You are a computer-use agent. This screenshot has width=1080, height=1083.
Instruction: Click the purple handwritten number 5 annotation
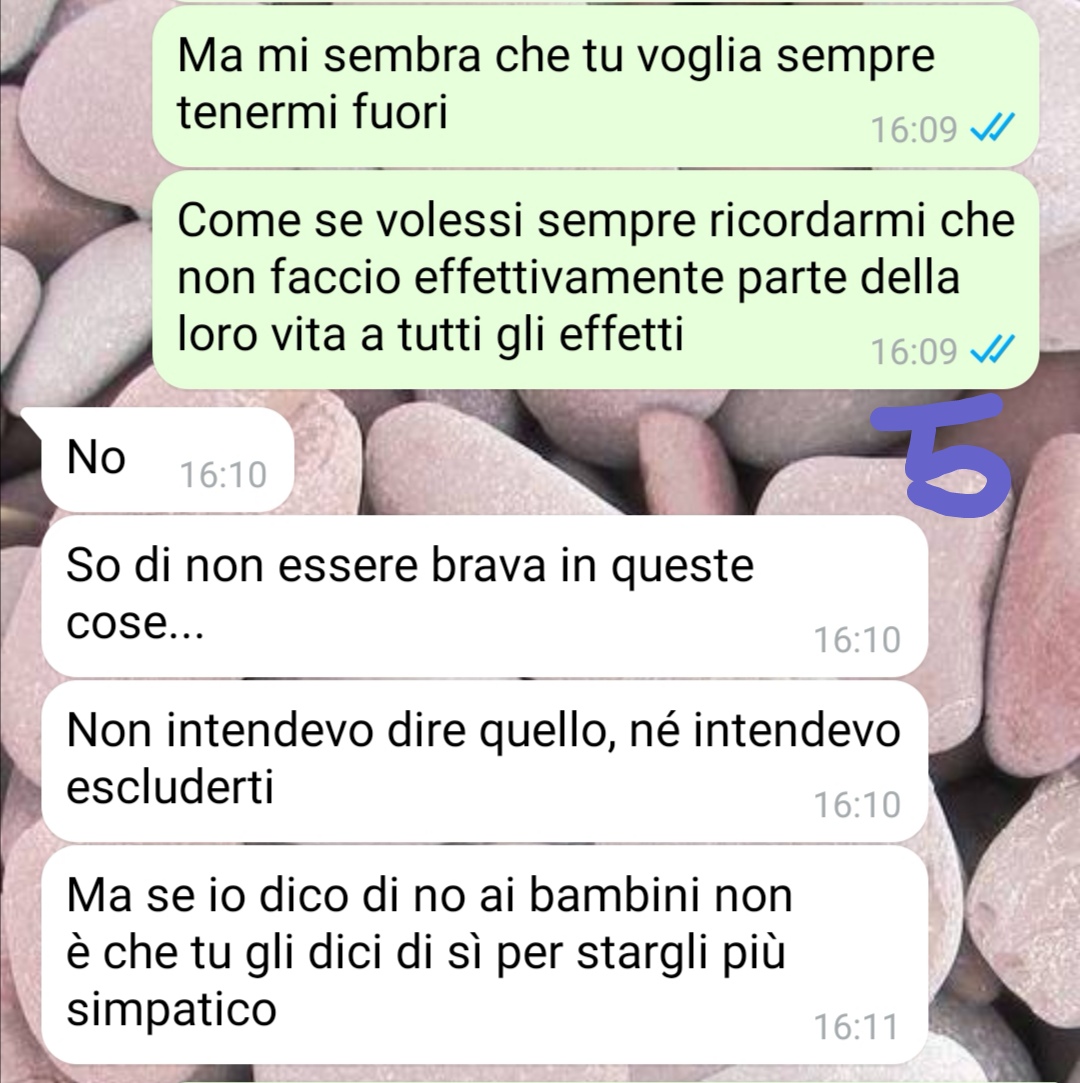point(943,454)
